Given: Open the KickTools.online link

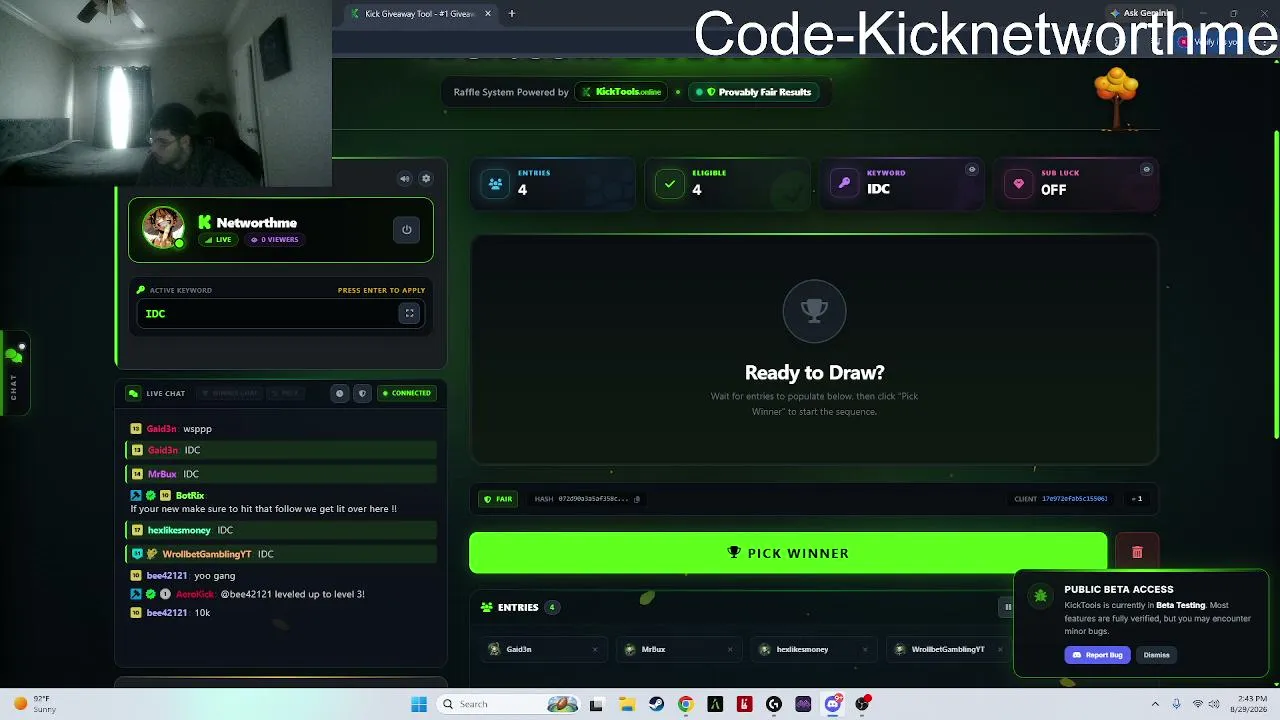Looking at the screenshot, I should 623,92.
